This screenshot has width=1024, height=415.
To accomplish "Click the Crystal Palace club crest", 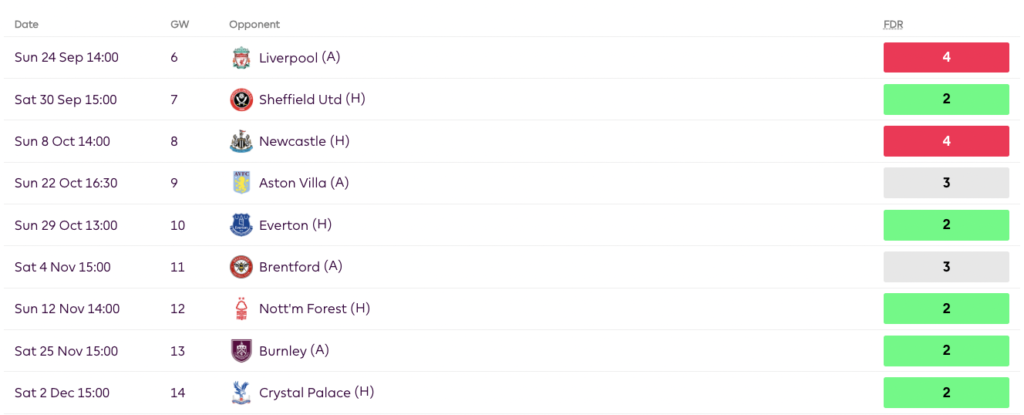I will pyautogui.click(x=240, y=393).
